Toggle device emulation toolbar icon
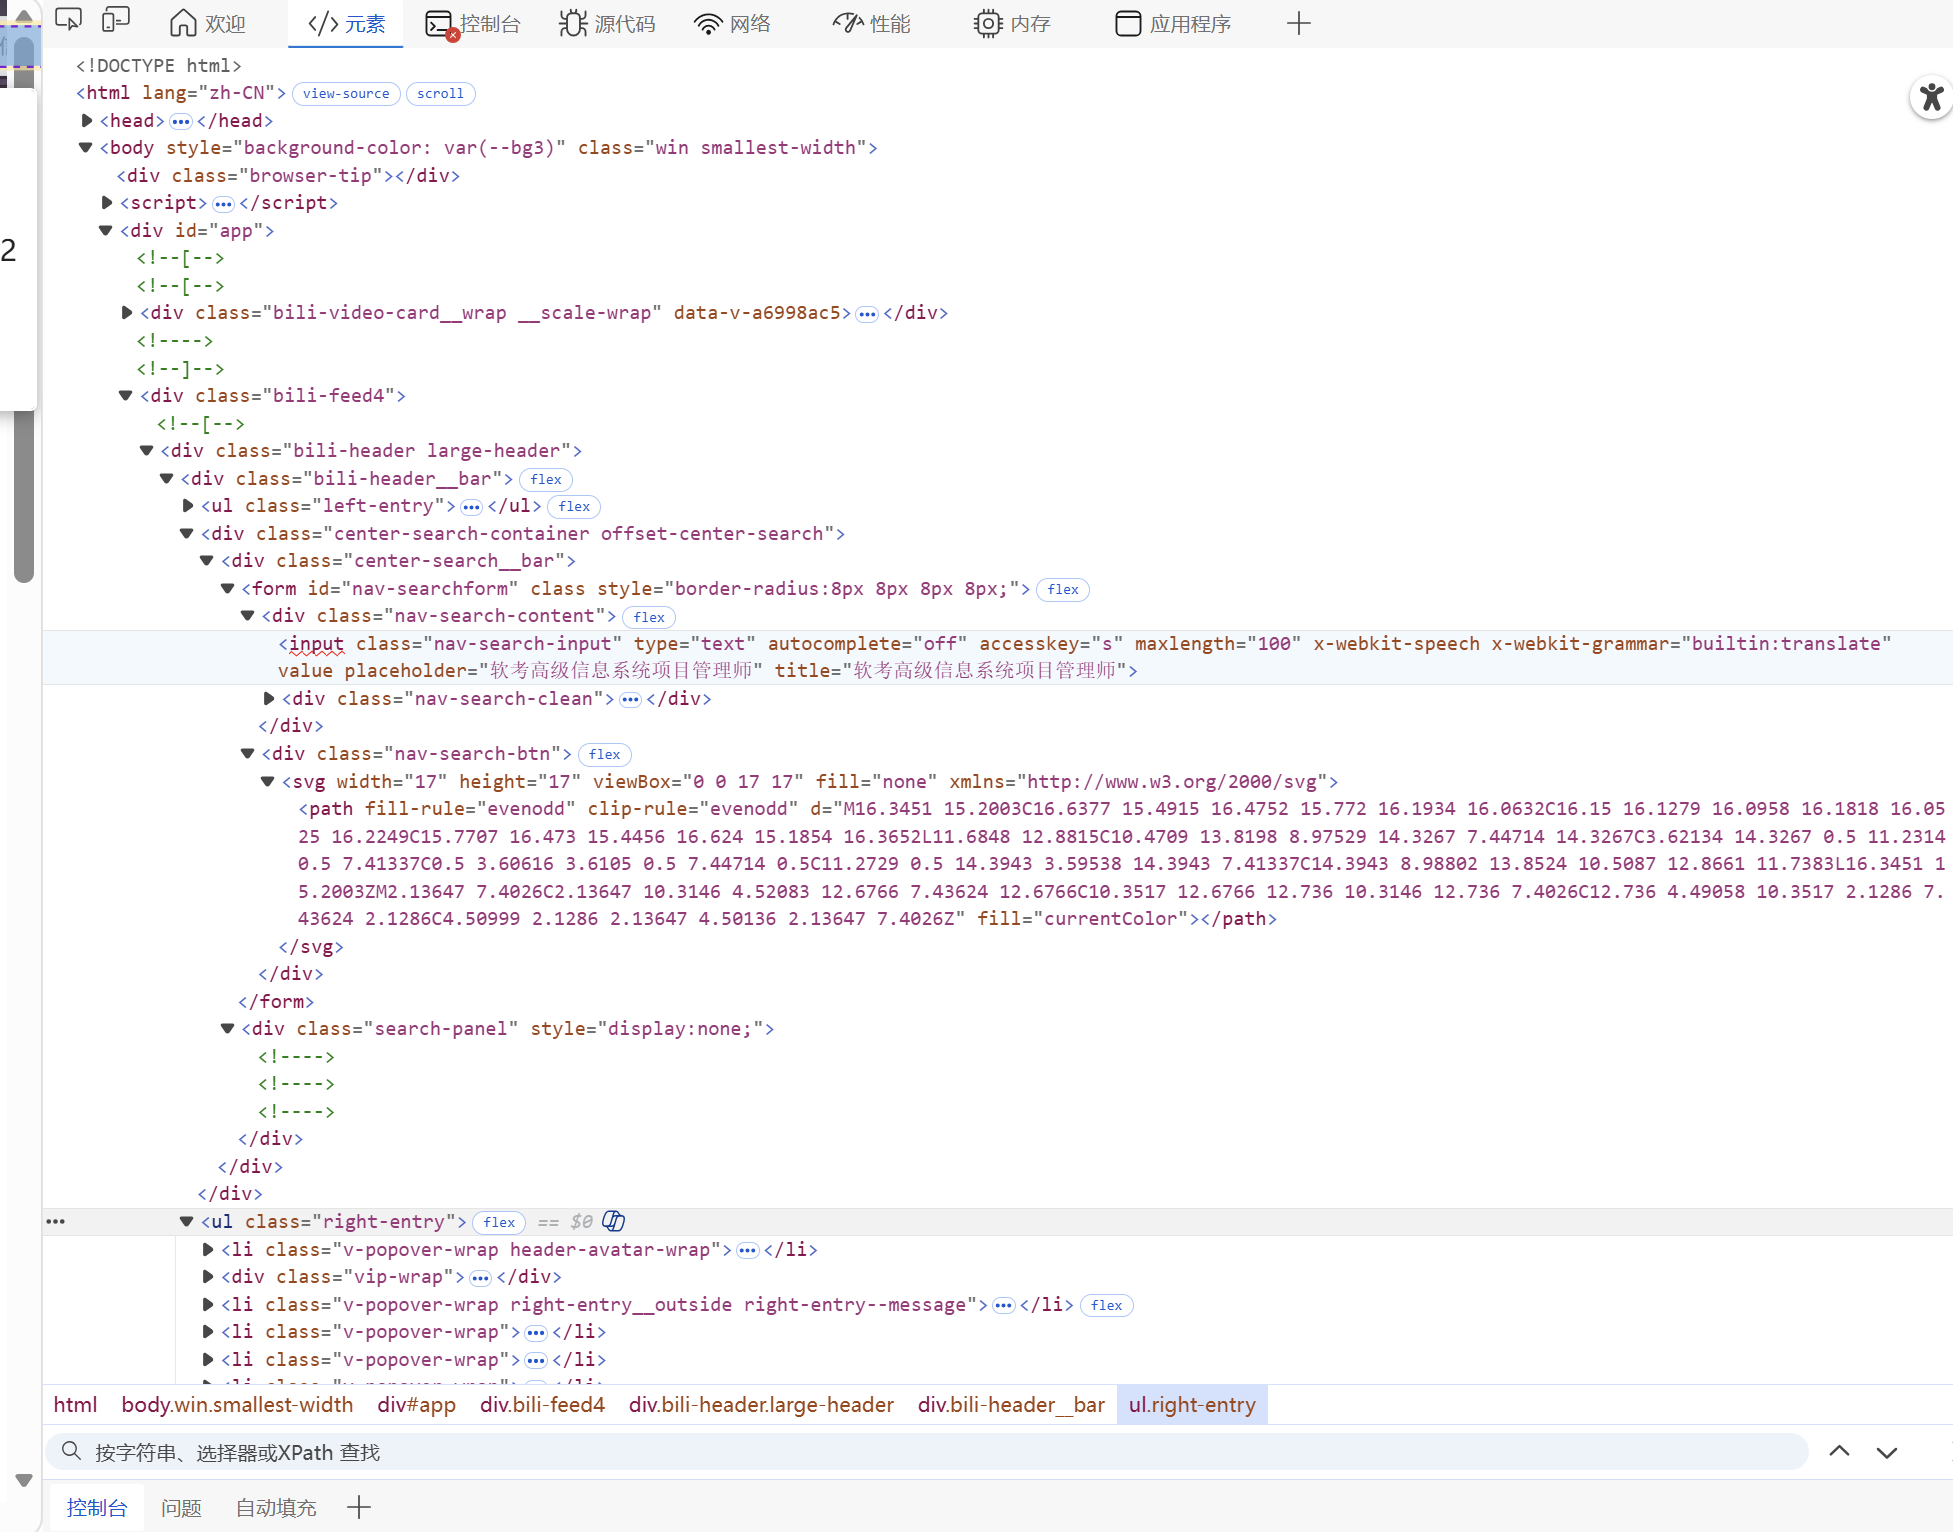Image resolution: width=1953 pixels, height=1532 pixels. (116, 21)
